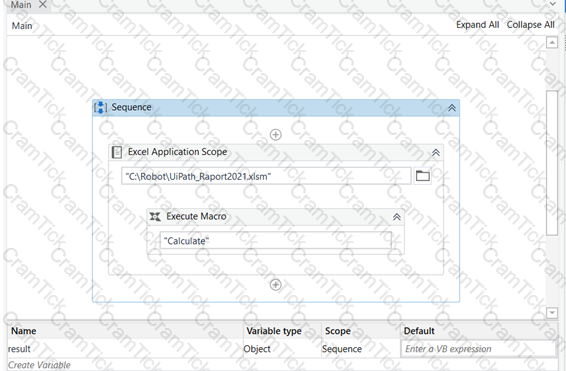Close the Main tab
This screenshot has width=566, height=371.
(43, 4)
